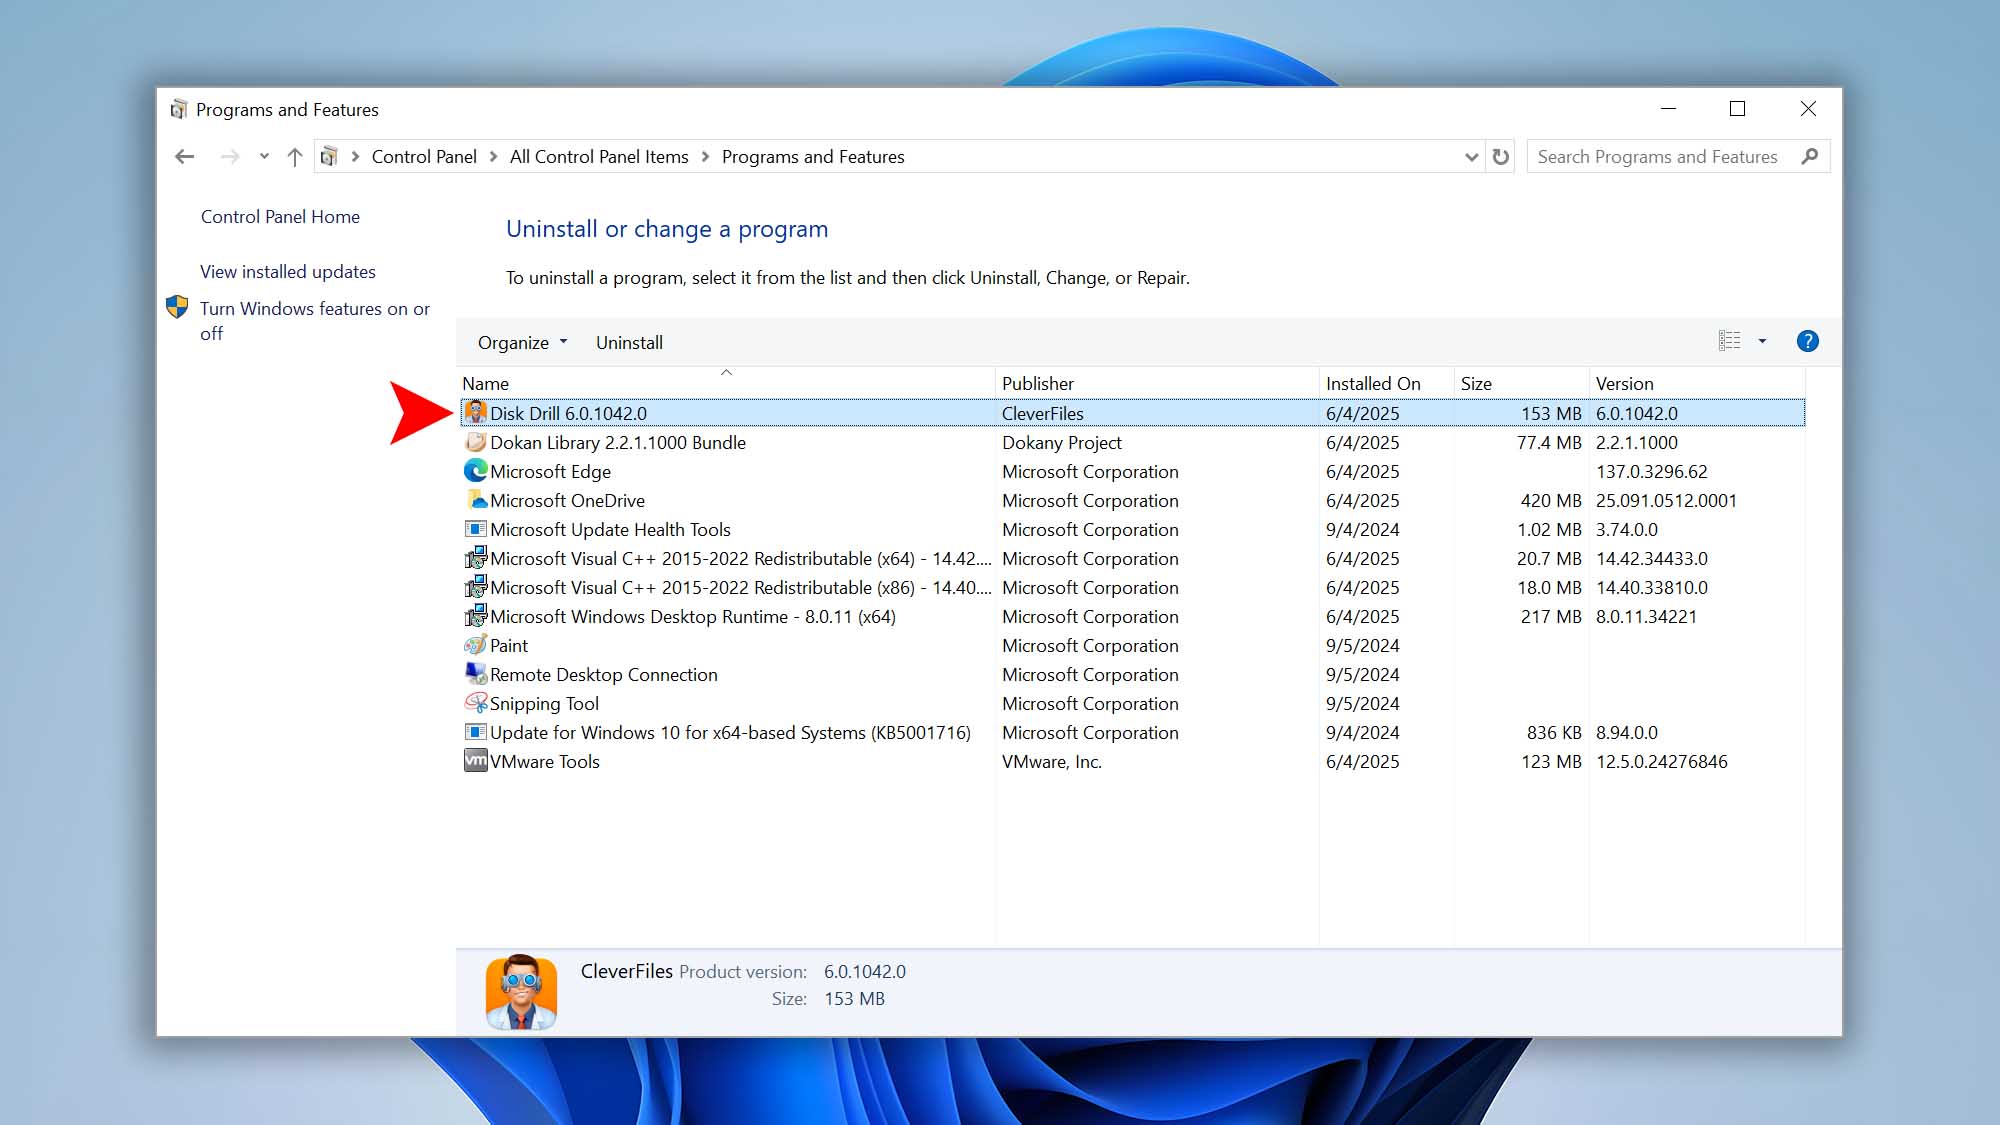Image resolution: width=2000 pixels, height=1125 pixels.
Task: Open the Help question mark button
Action: (x=1808, y=341)
